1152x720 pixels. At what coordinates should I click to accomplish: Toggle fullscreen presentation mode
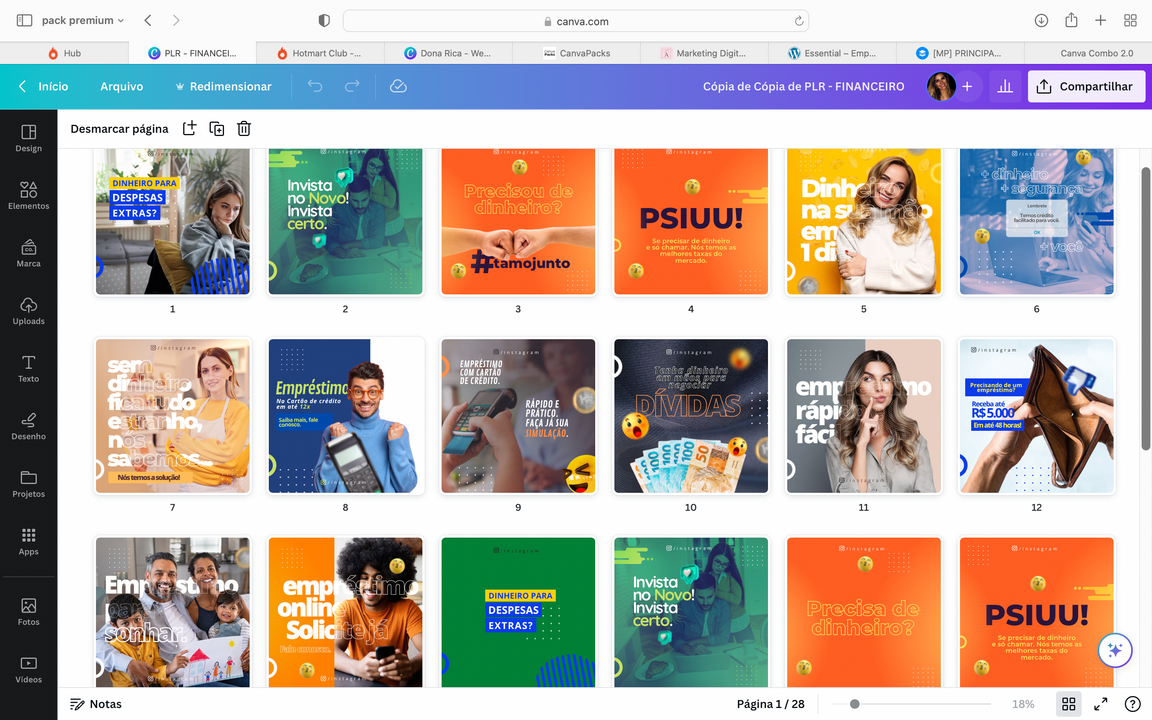(1100, 704)
